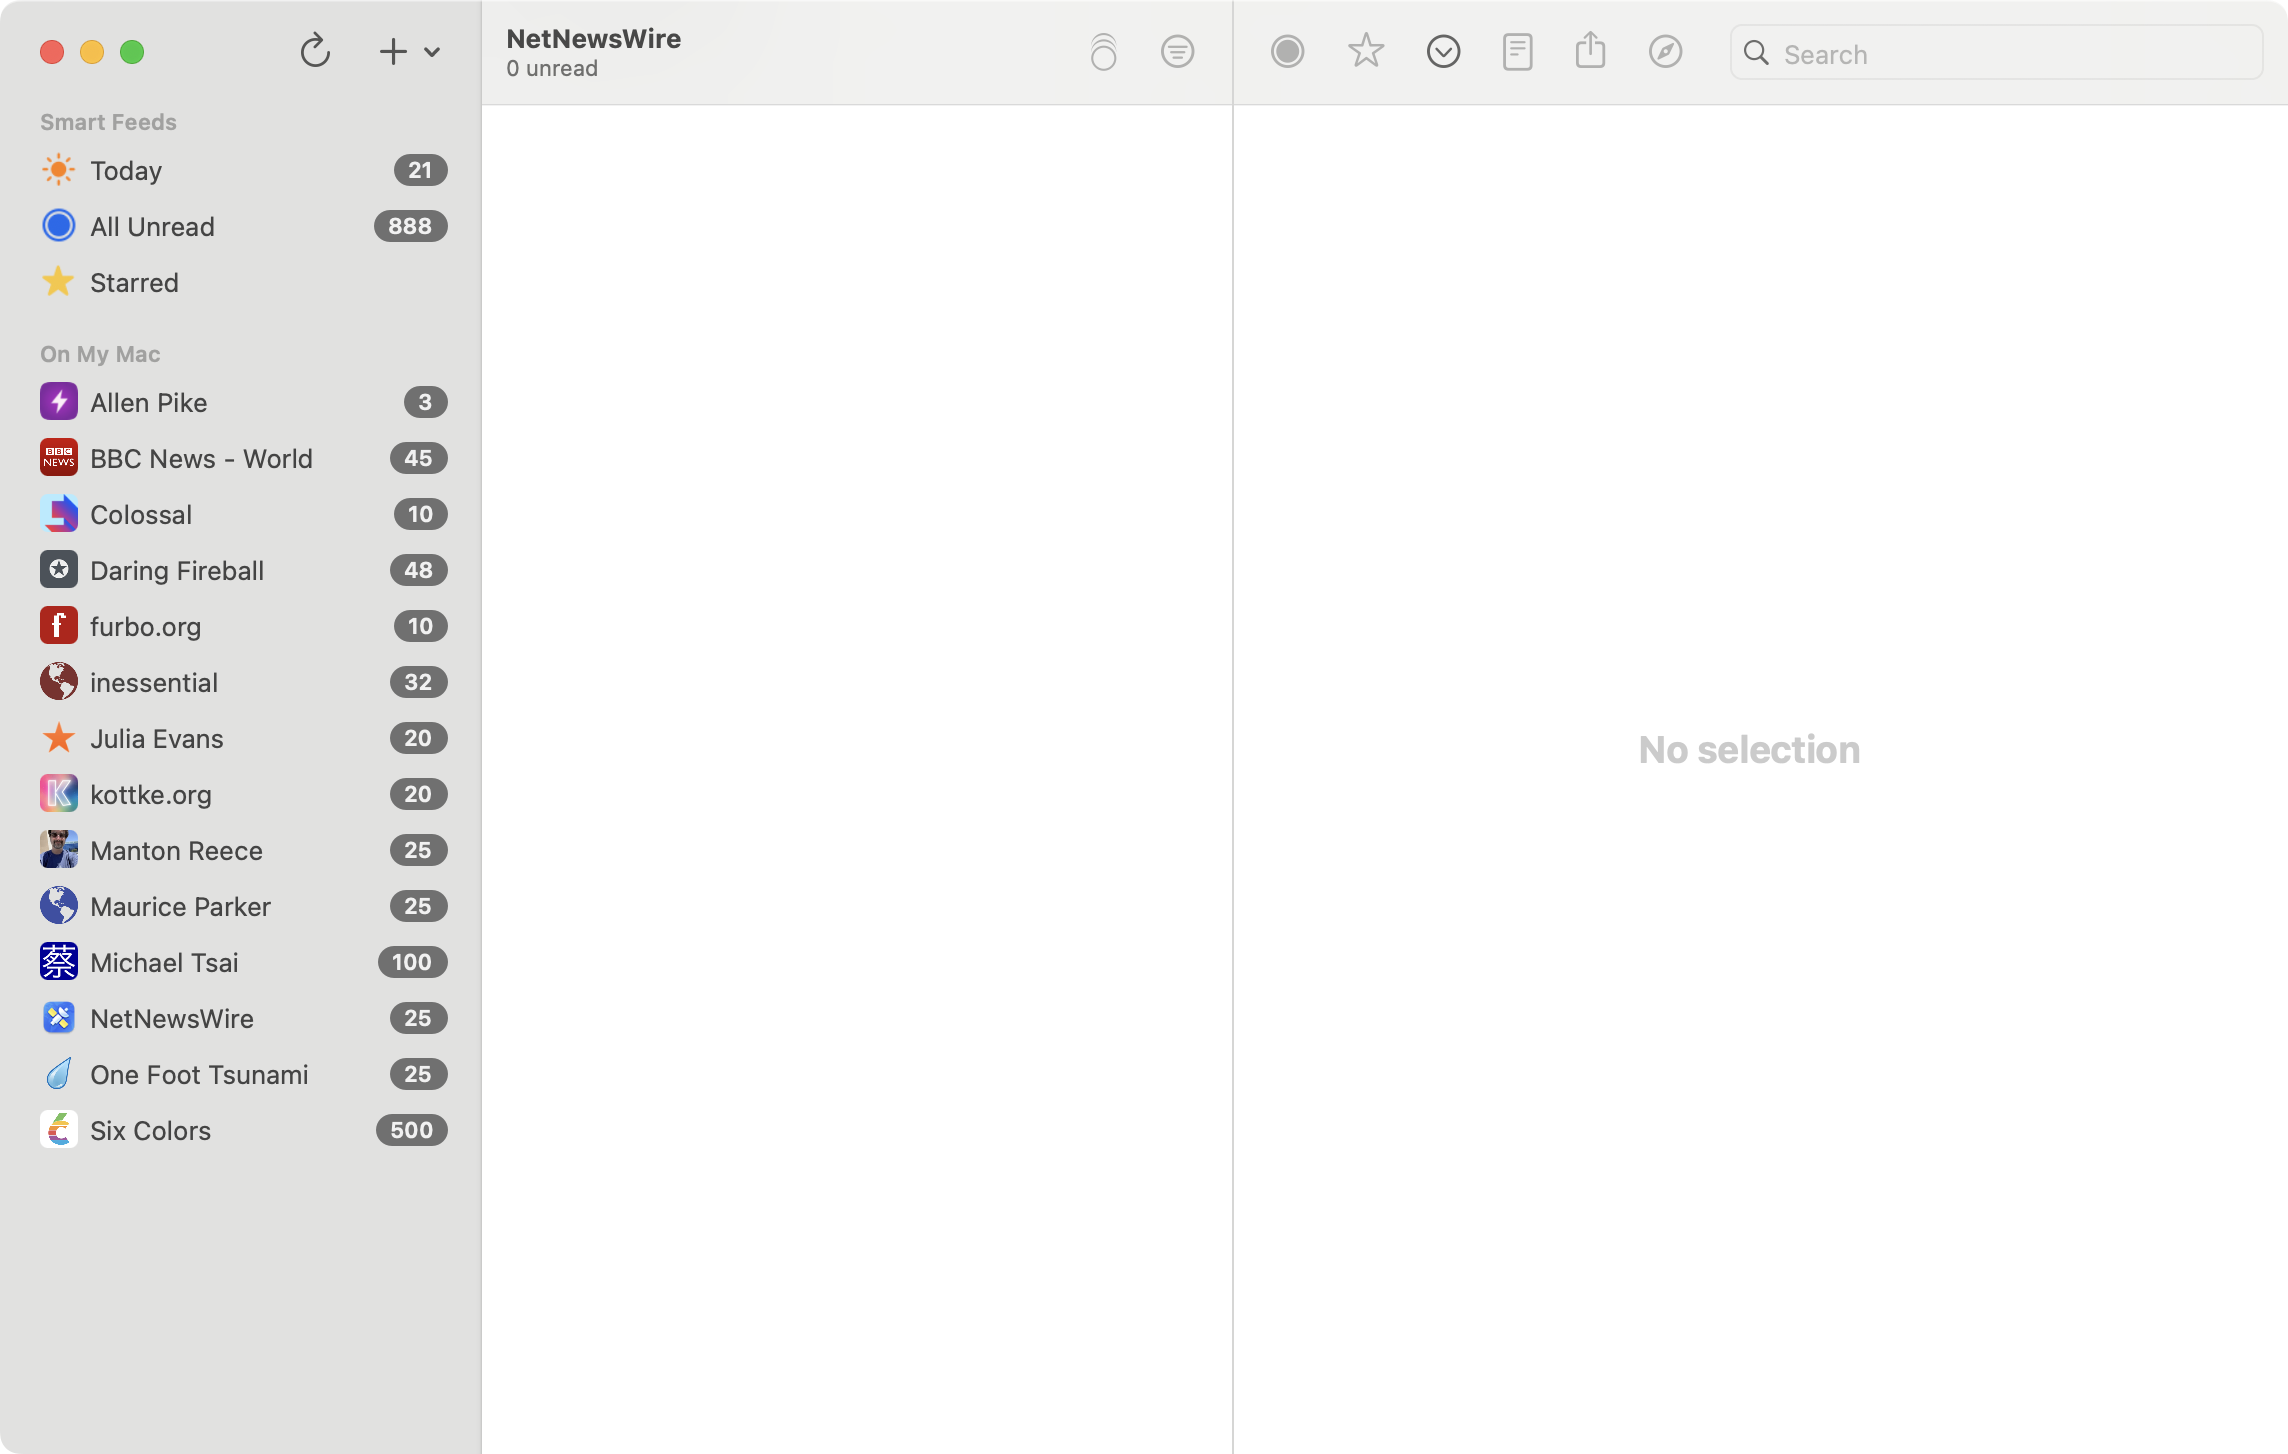
Task: Select the All Unread smart feed
Action: (152, 227)
